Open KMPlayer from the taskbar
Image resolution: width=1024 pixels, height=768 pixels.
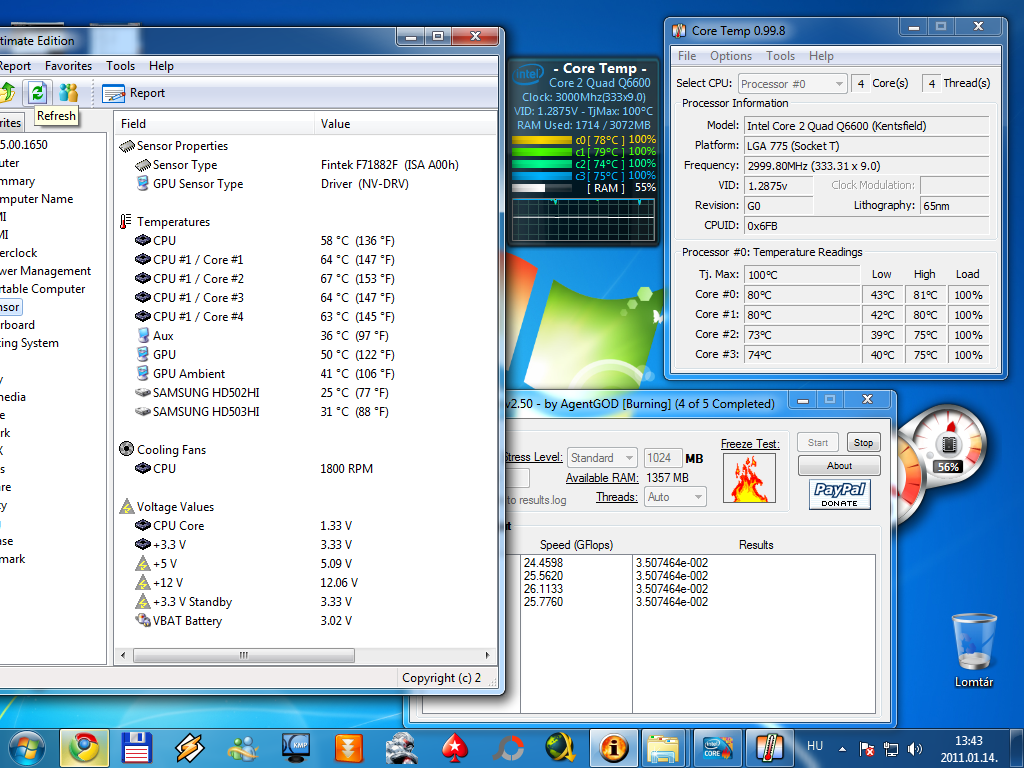(x=296, y=748)
